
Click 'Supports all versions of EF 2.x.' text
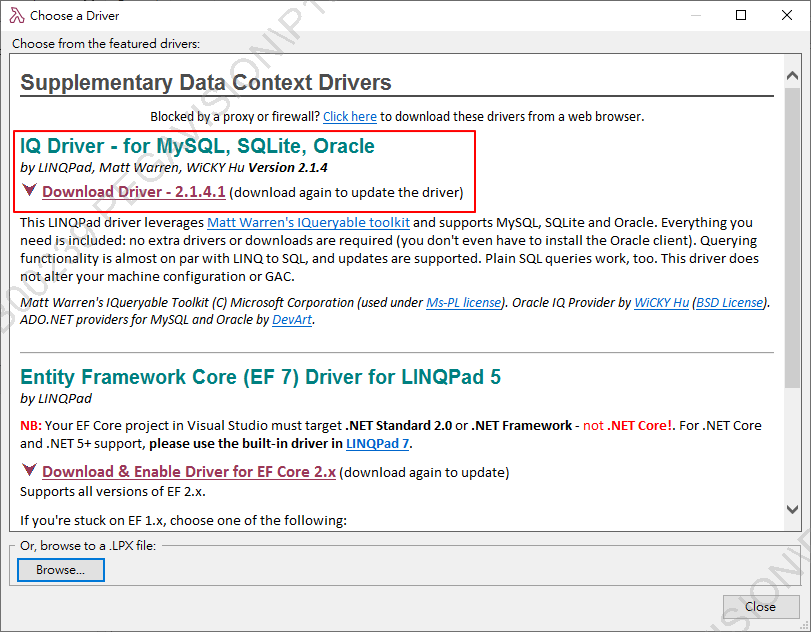coord(113,491)
